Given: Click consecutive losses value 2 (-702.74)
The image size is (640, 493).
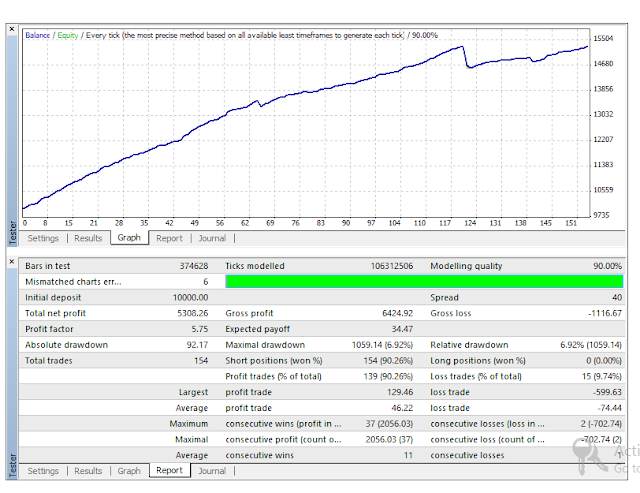Looking at the screenshot, I should [601, 424].
